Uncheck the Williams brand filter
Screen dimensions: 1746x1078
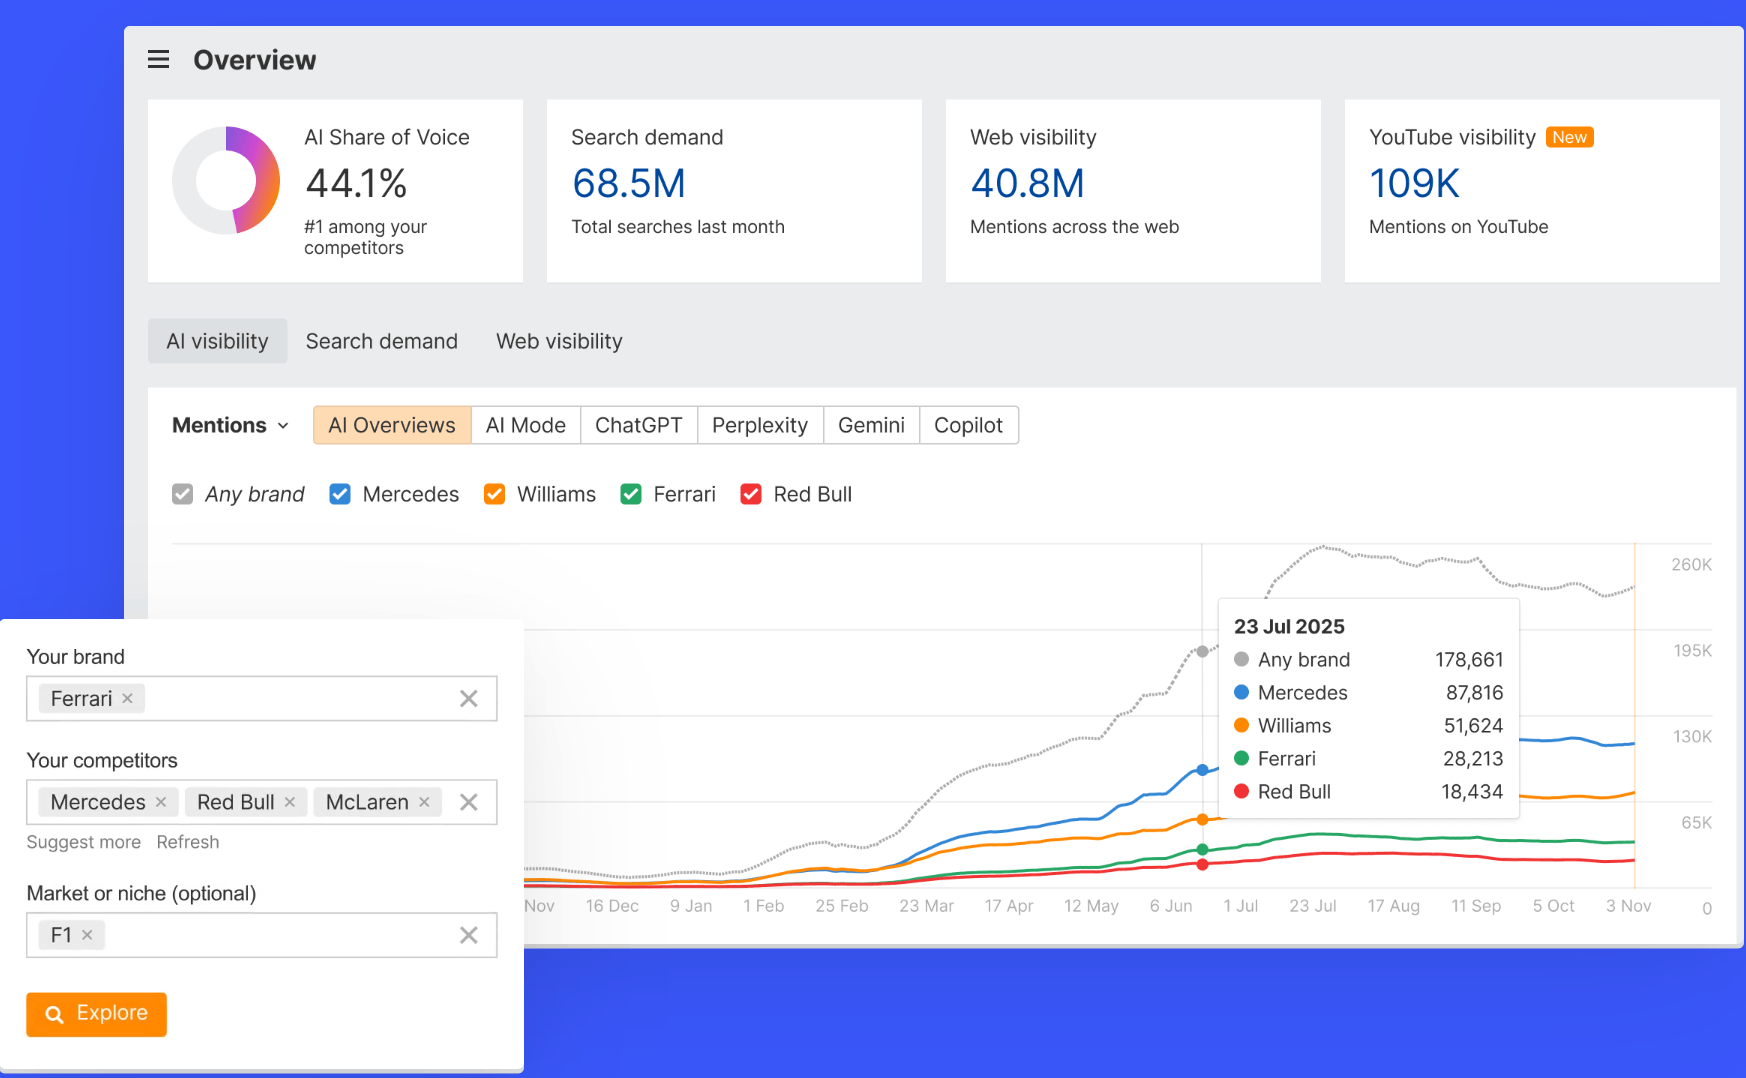494,493
